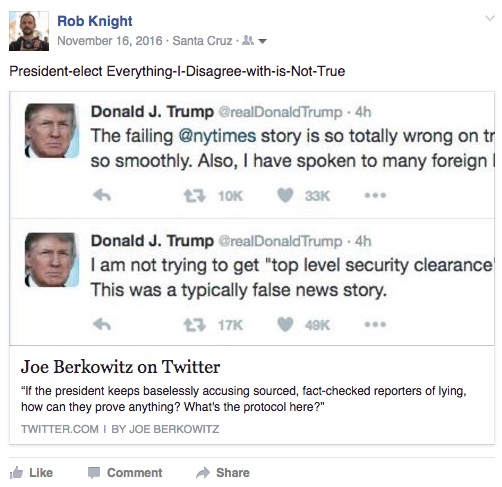The width and height of the screenshot is (502, 487).
Task: Click heart icon showing 49K likes
Action: (285, 324)
